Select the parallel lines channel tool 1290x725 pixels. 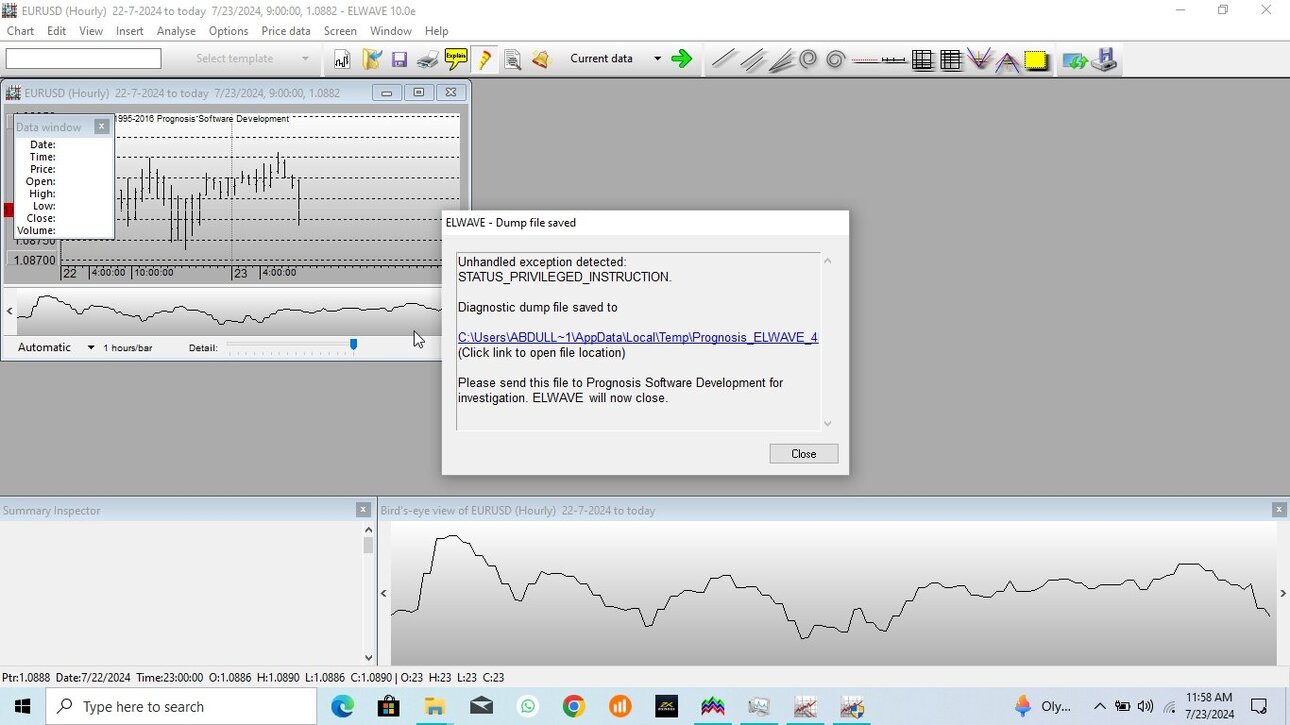tap(752, 60)
